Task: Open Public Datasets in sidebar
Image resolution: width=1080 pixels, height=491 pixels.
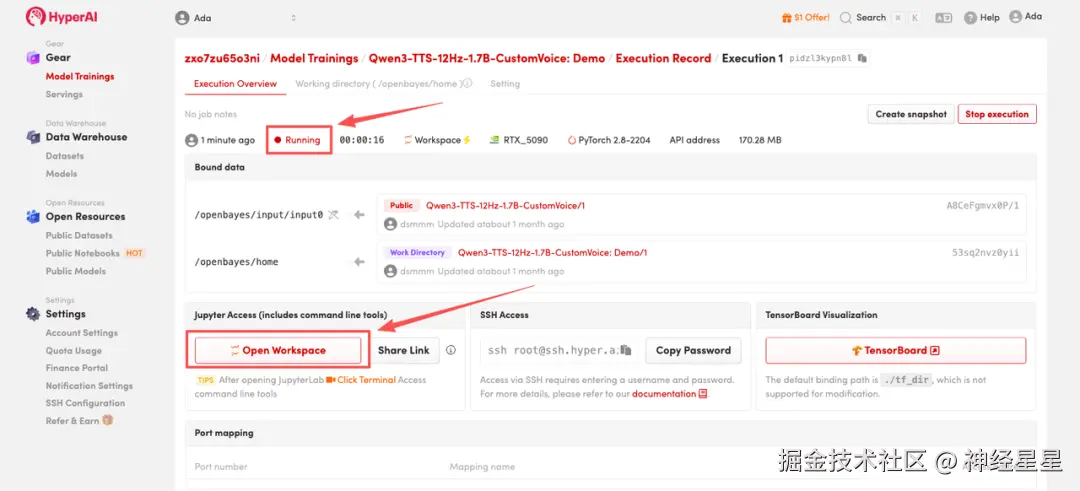Action: click(x=79, y=236)
